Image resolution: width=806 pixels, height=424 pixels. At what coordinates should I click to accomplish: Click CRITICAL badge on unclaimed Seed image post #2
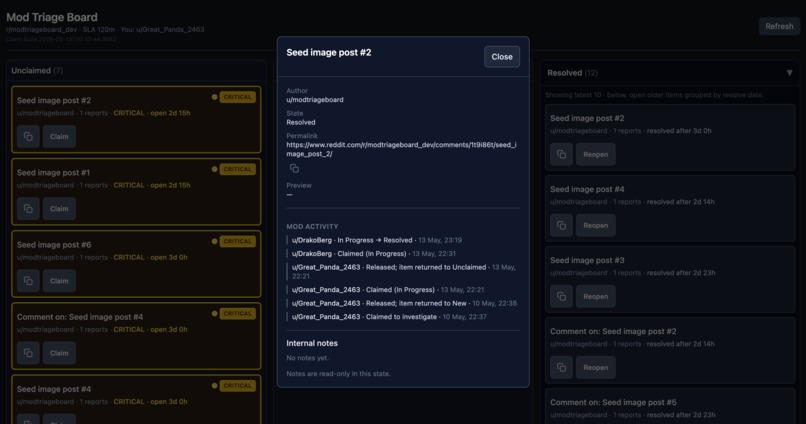[x=237, y=97]
